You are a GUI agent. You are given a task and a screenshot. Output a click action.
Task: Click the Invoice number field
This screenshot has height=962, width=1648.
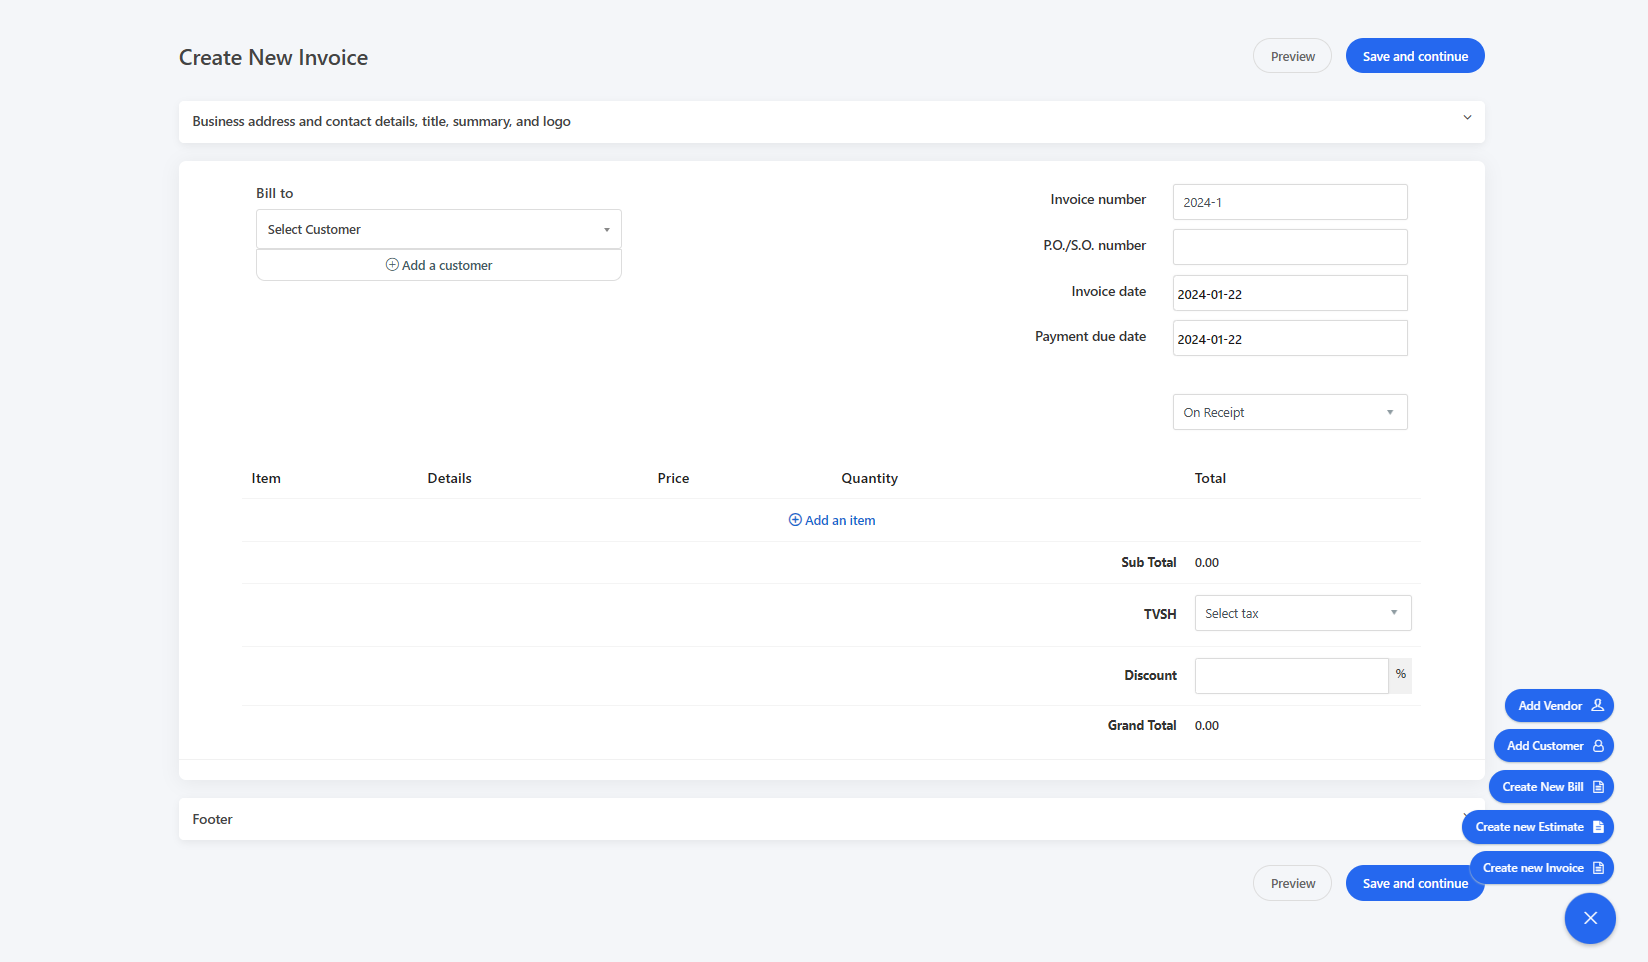tap(1290, 202)
